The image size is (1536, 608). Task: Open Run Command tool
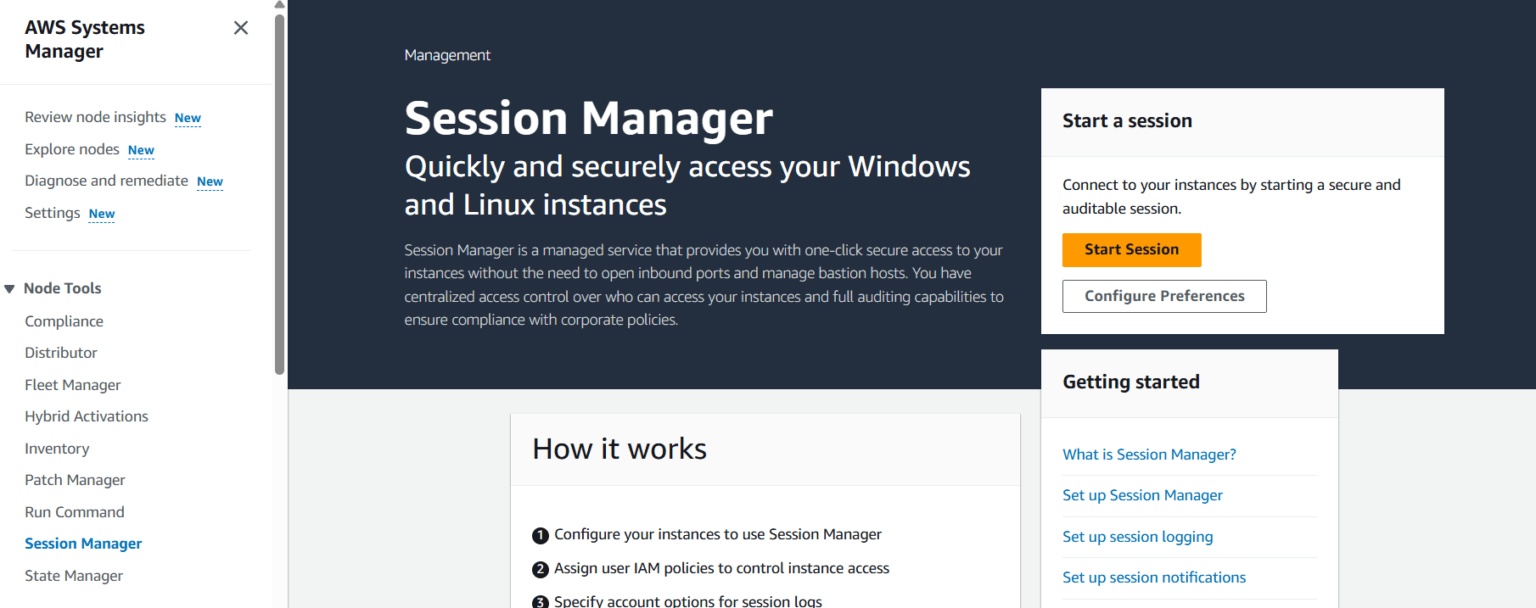(74, 511)
